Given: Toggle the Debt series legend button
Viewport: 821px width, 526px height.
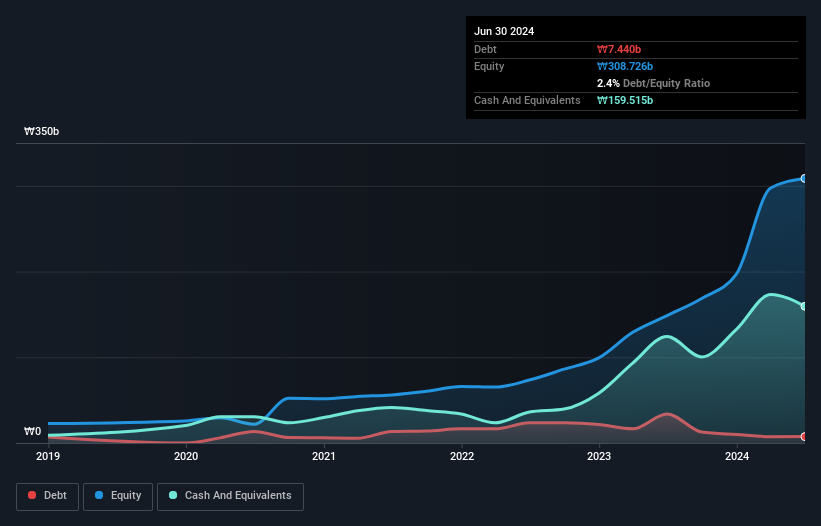Looking at the screenshot, I should 47,496.
